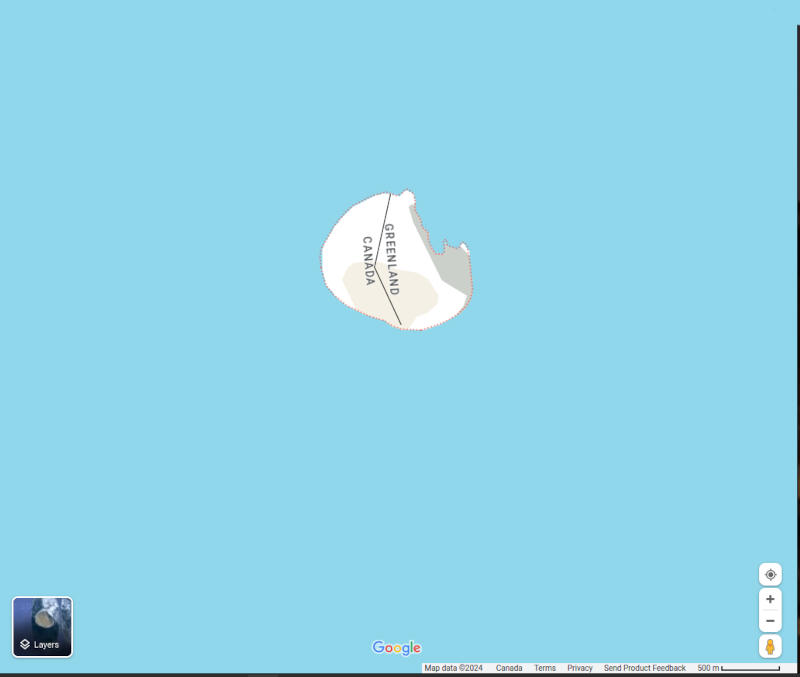Open the Map data ©2024 notice
Screen dimensions: 800x677
pyautogui.click(x=453, y=668)
